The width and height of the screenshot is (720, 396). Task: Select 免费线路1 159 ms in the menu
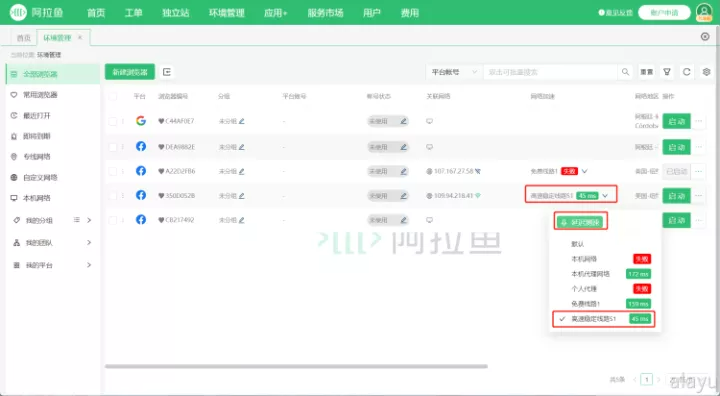click(x=604, y=304)
